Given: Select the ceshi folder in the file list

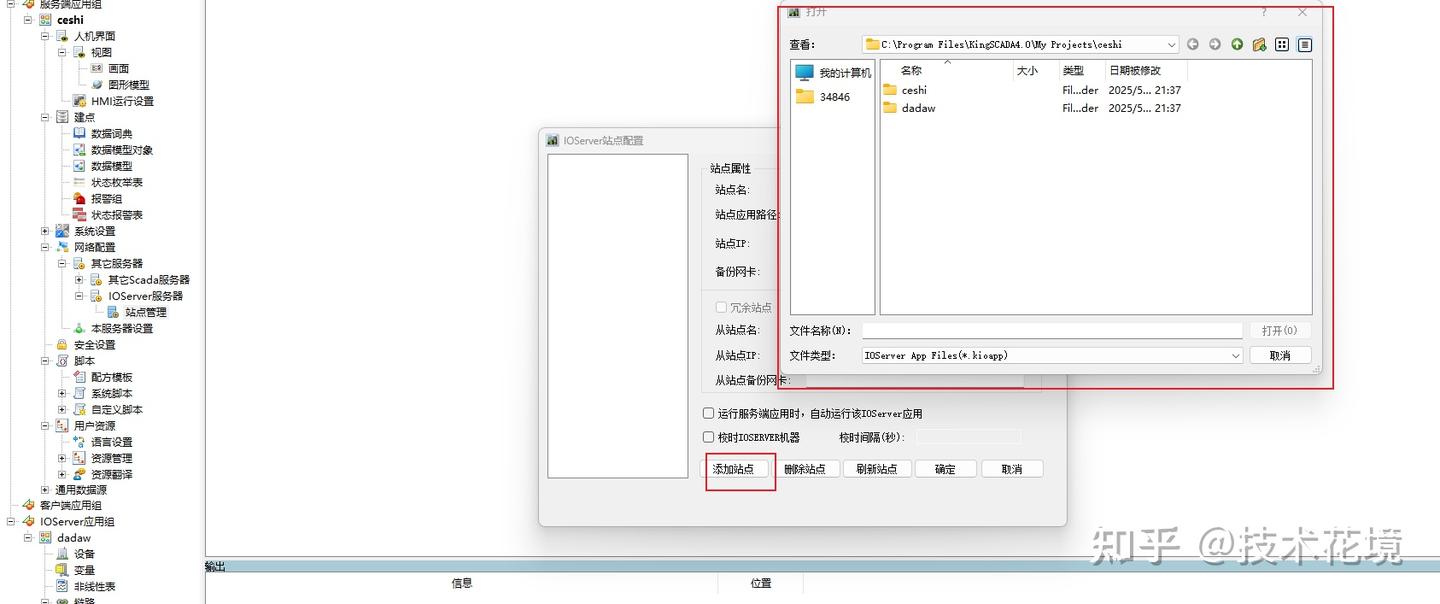Looking at the screenshot, I should coord(913,90).
